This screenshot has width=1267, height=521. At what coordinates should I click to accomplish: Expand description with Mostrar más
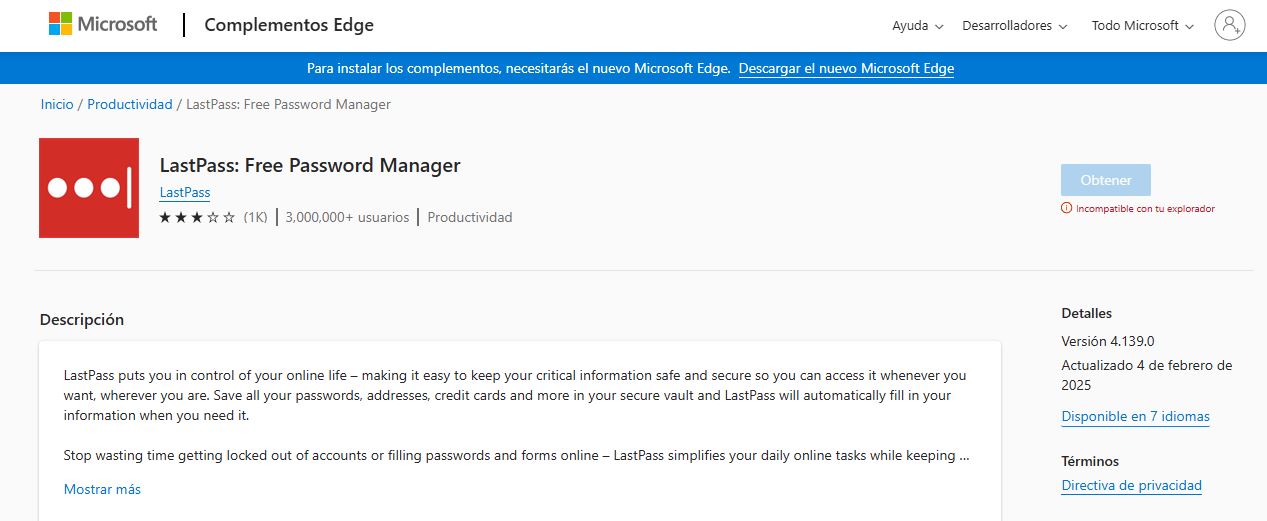(x=102, y=489)
